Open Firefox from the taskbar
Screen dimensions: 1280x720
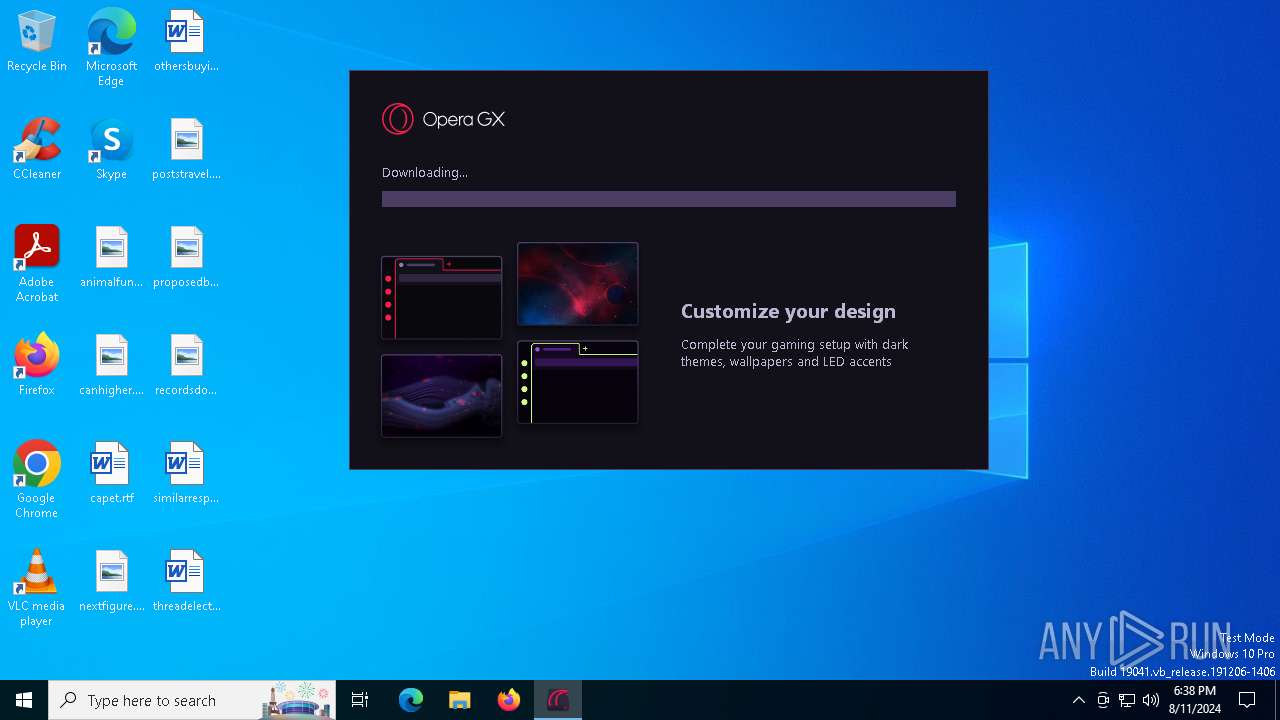pos(509,700)
